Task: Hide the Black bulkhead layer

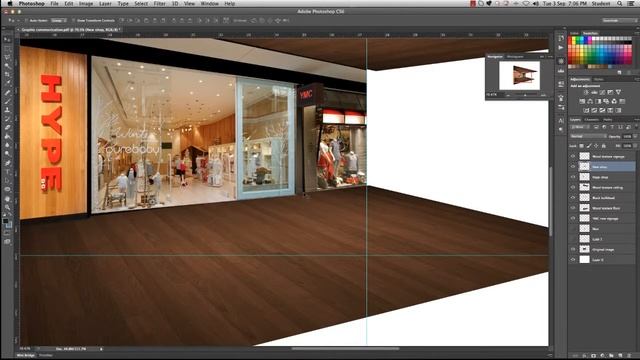Action: 573,198
